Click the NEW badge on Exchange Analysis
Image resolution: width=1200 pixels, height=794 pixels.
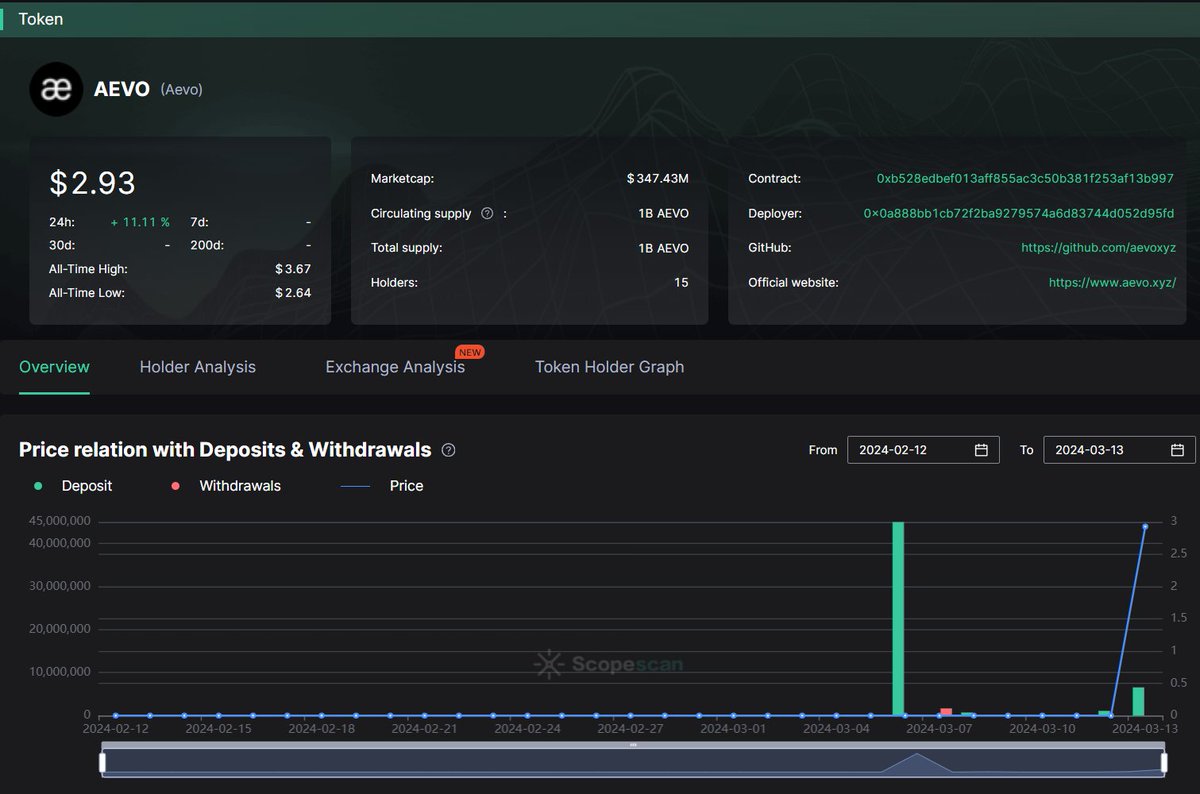tap(469, 352)
